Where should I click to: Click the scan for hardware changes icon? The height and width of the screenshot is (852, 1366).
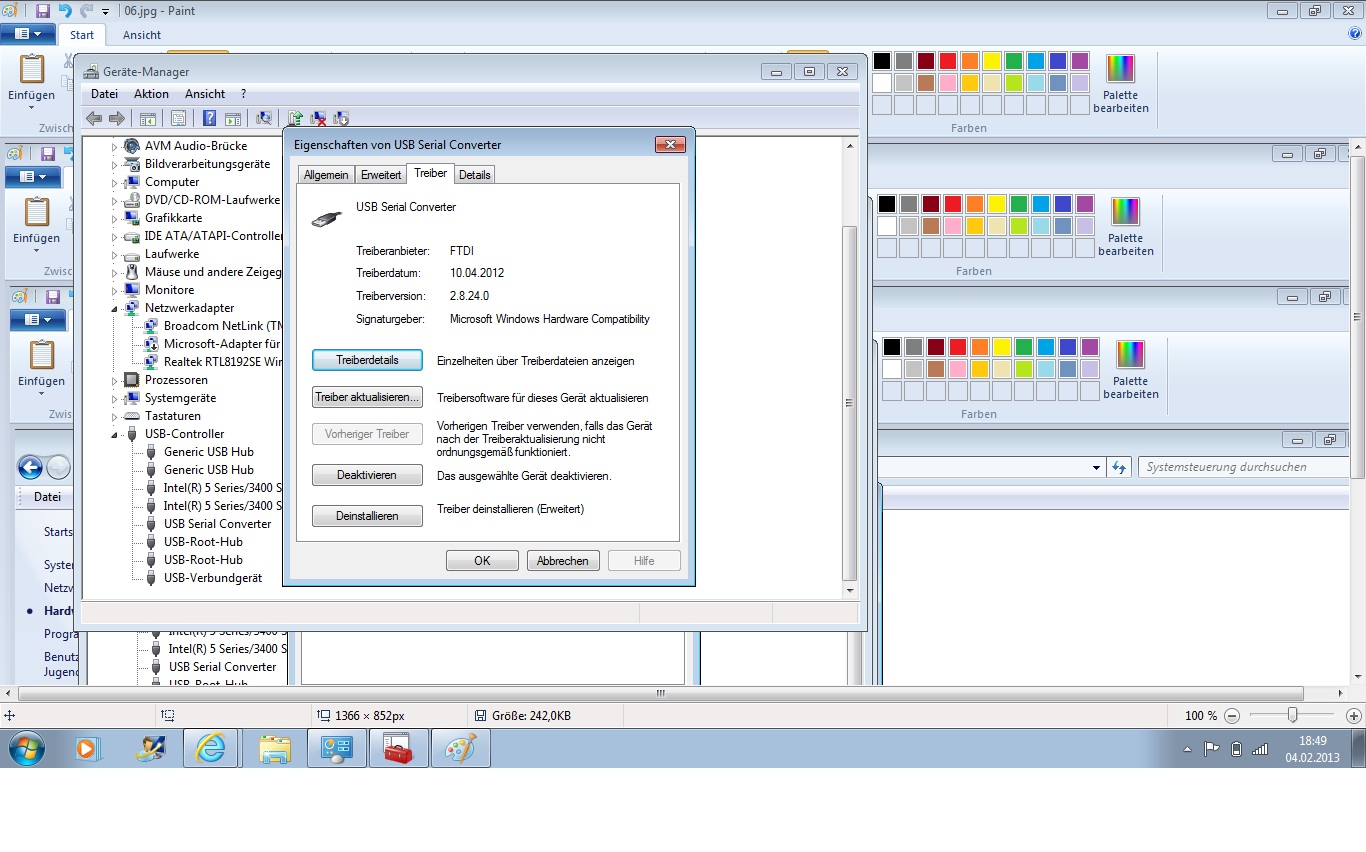(264, 118)
